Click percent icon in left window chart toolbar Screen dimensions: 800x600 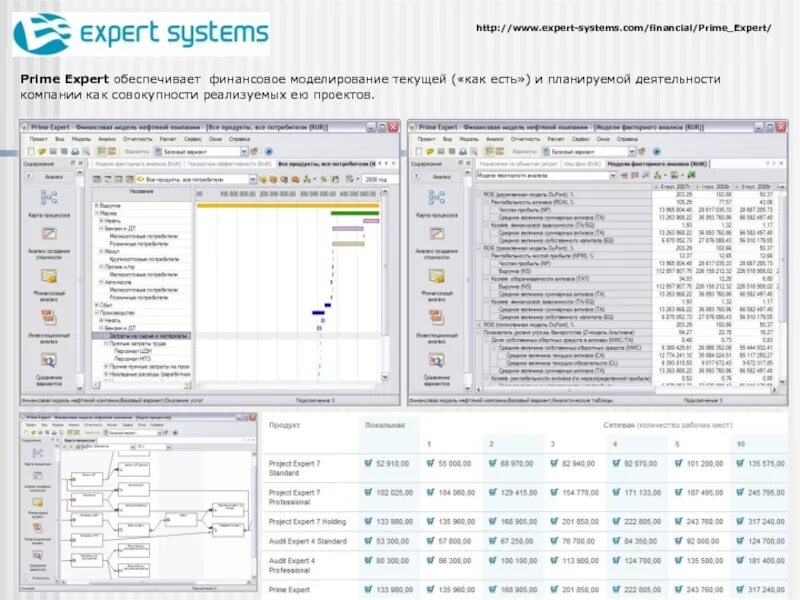coord(323,180)
